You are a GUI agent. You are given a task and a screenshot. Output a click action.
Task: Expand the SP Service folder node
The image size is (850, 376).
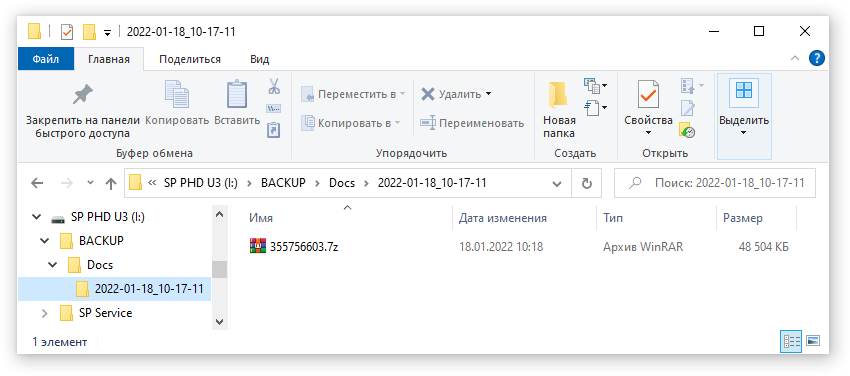point(44,313)
